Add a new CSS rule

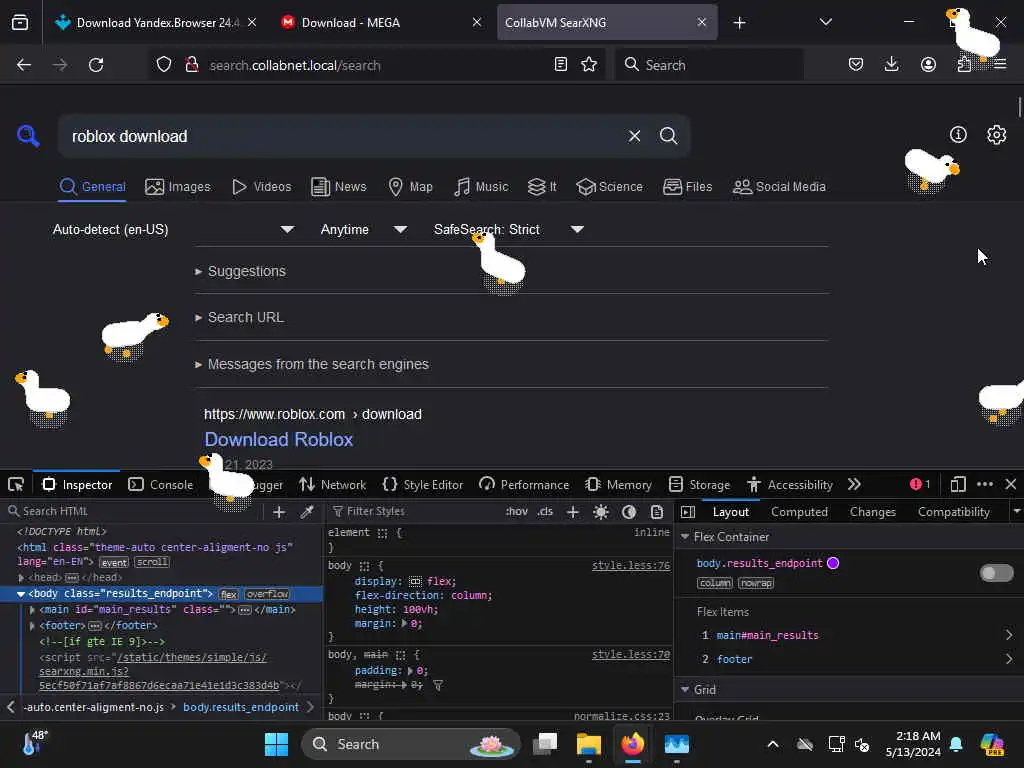[573, 512]
